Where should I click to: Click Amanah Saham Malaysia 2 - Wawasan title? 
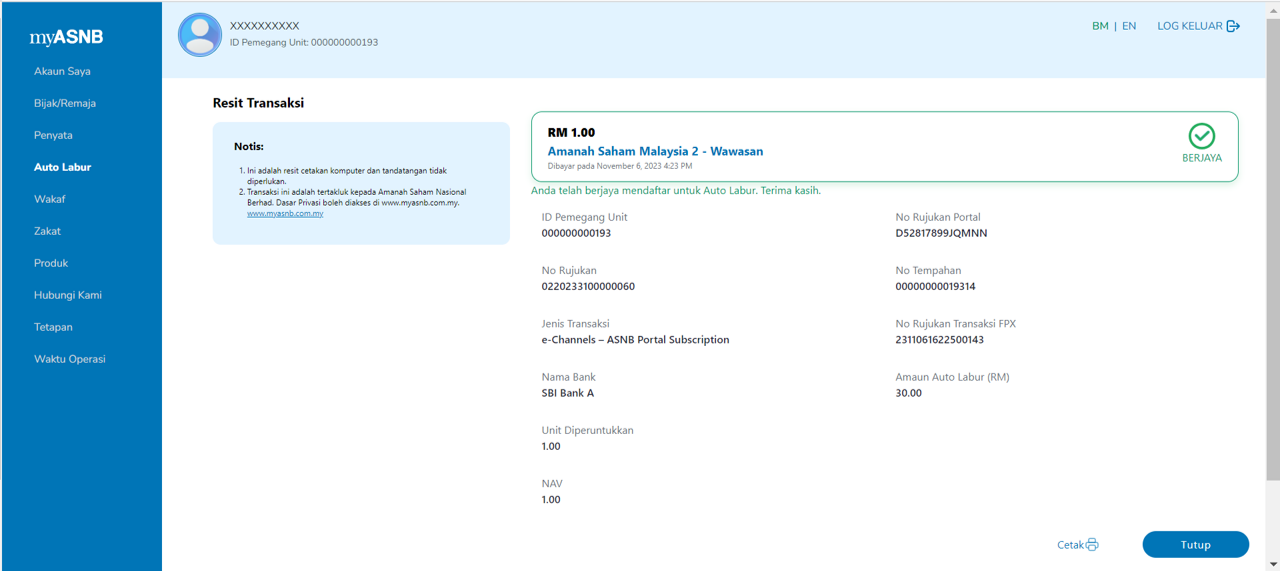[655, 152]
